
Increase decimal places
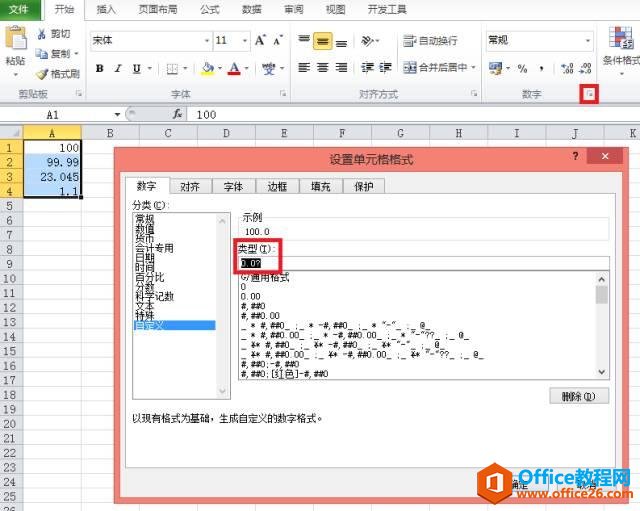(x=567, y=69)
